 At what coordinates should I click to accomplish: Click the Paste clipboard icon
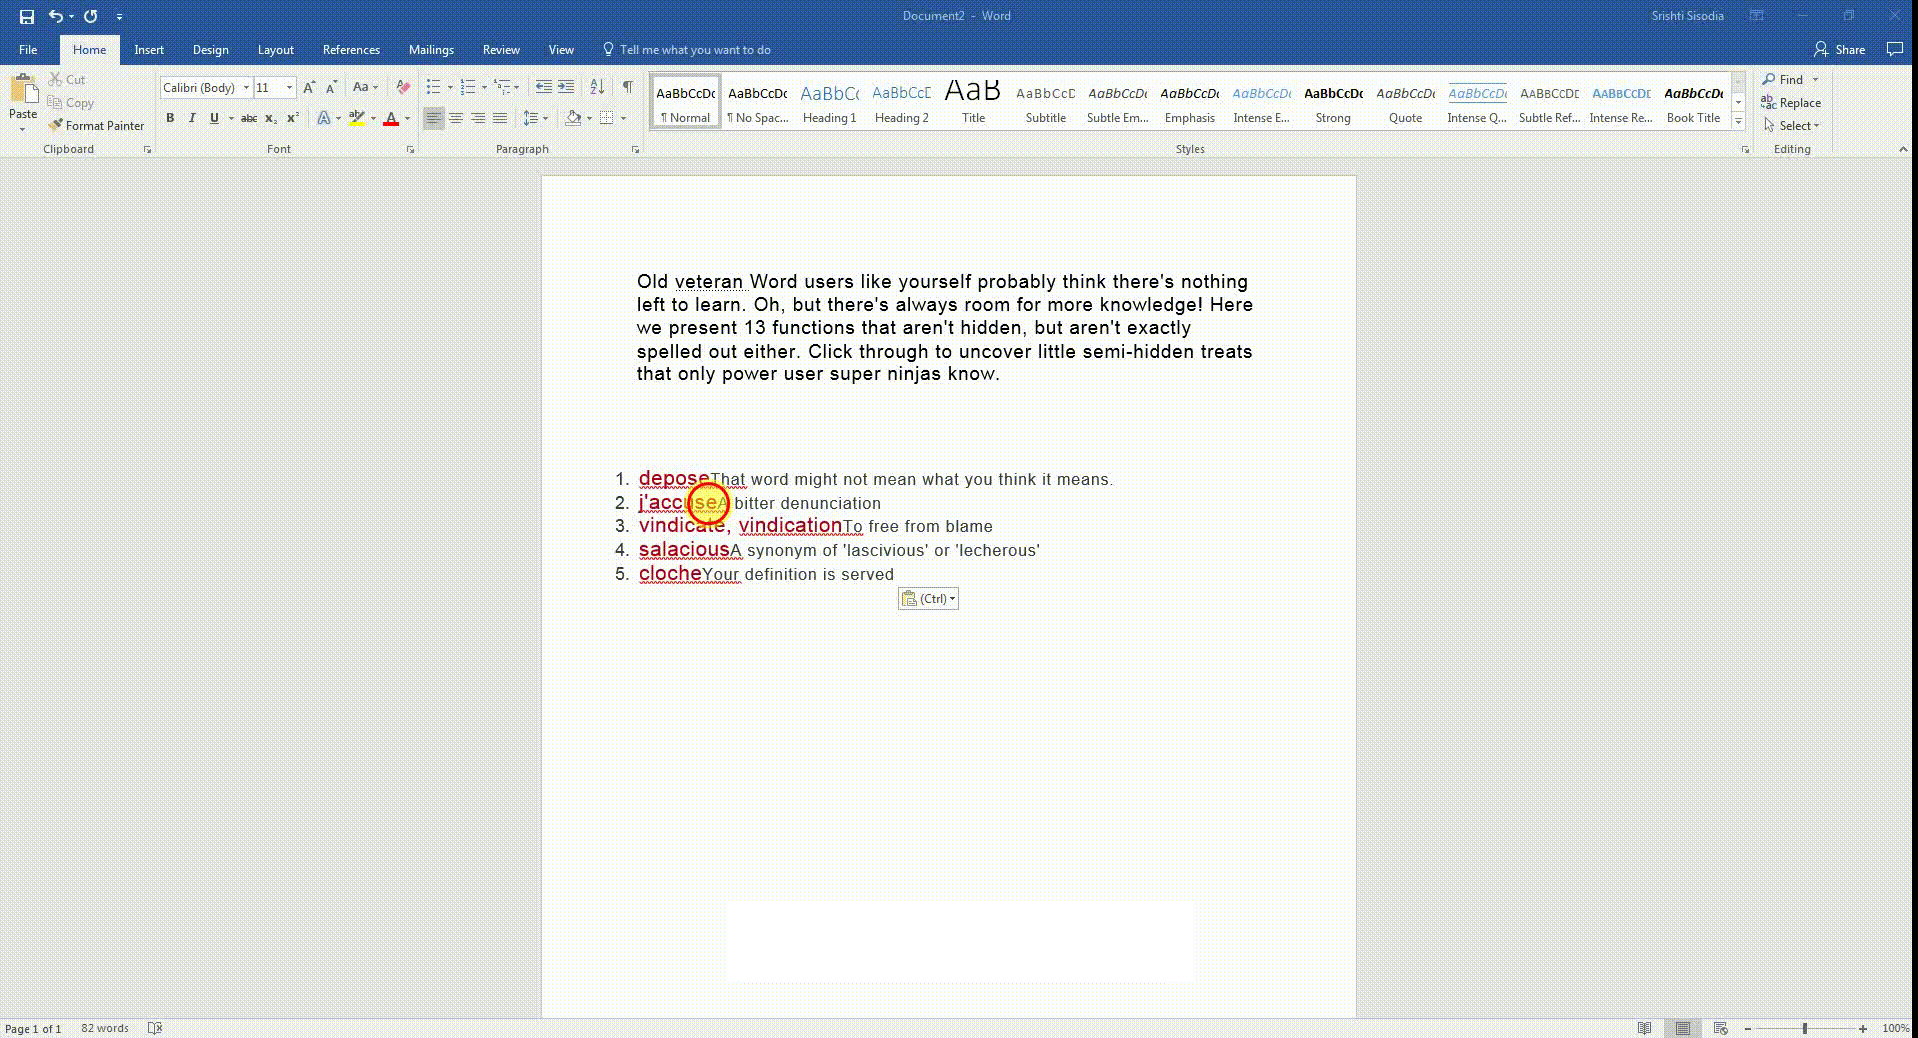22,90
